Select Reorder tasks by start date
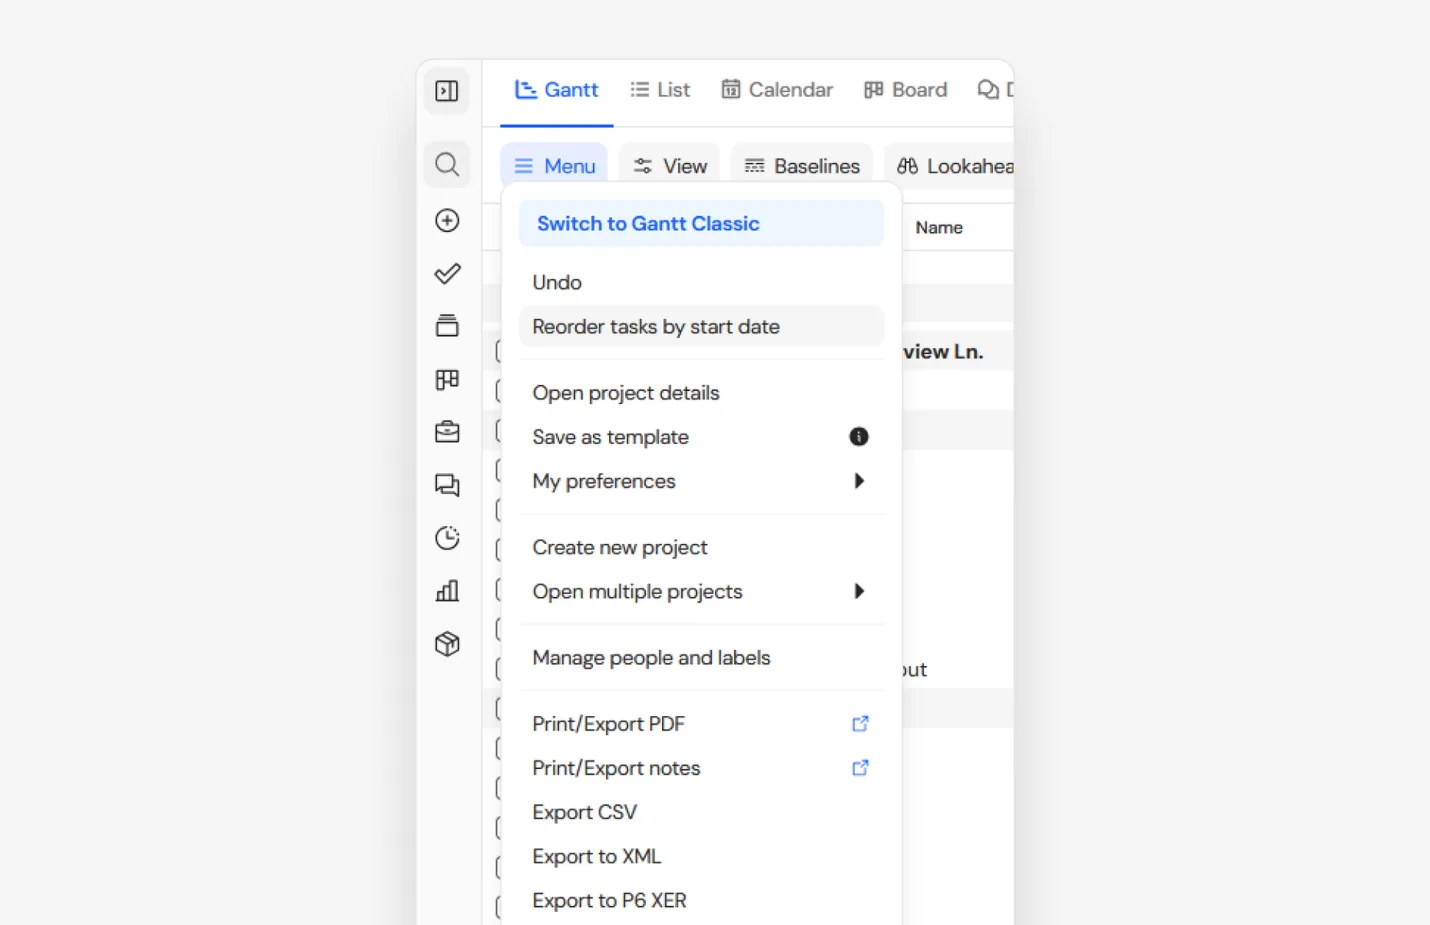The height and width of the screenshot is (925, 1430). tap(701, 327)
